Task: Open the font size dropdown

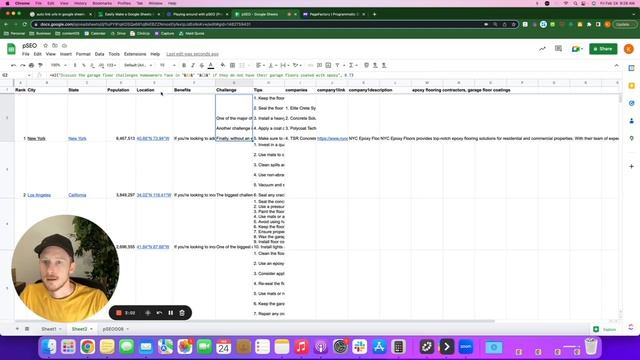Action: coord(167,65)
